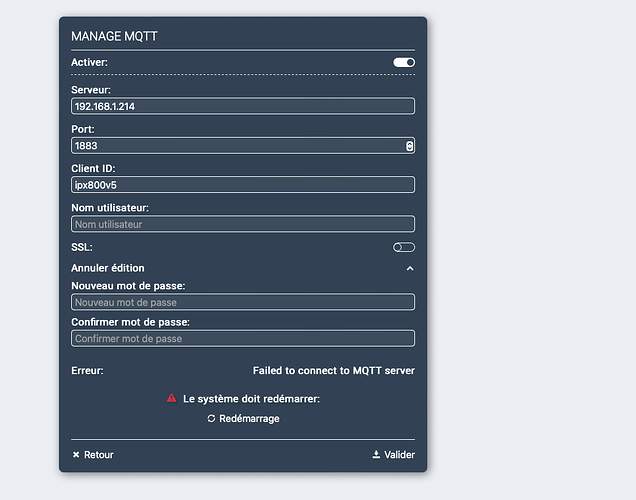Click the 'Failed to connect to MQTT server' message

coord(334,371)
